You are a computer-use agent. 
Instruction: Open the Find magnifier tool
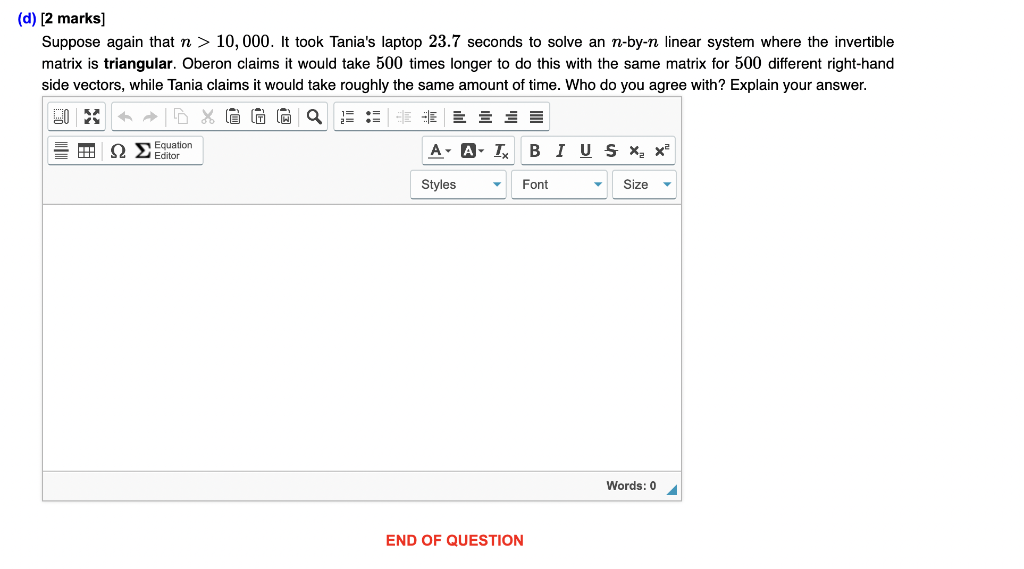point(314,117)
